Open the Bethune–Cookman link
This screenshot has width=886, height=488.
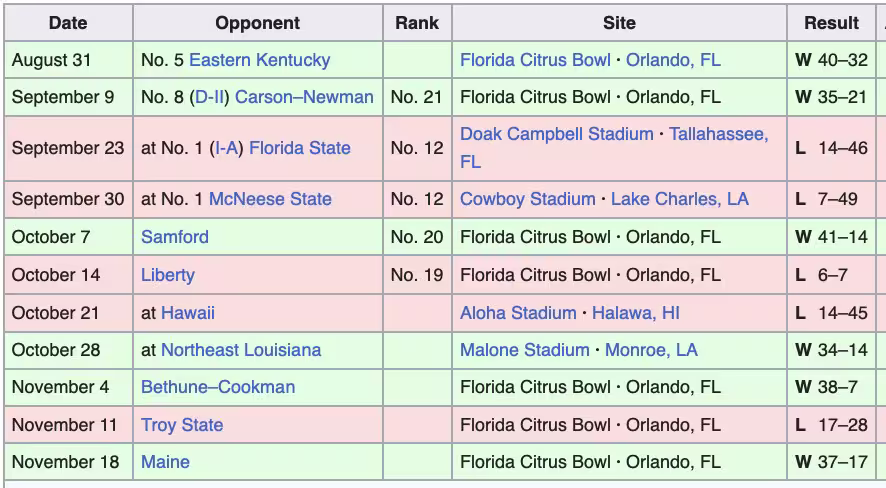[x=218, y=387]
